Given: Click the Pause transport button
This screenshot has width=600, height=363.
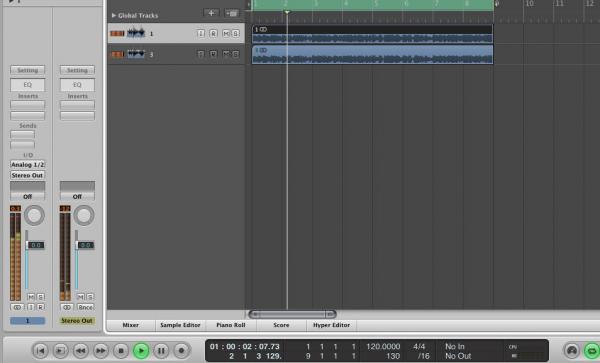Looking at the screenshot, I should click(161, 350).
